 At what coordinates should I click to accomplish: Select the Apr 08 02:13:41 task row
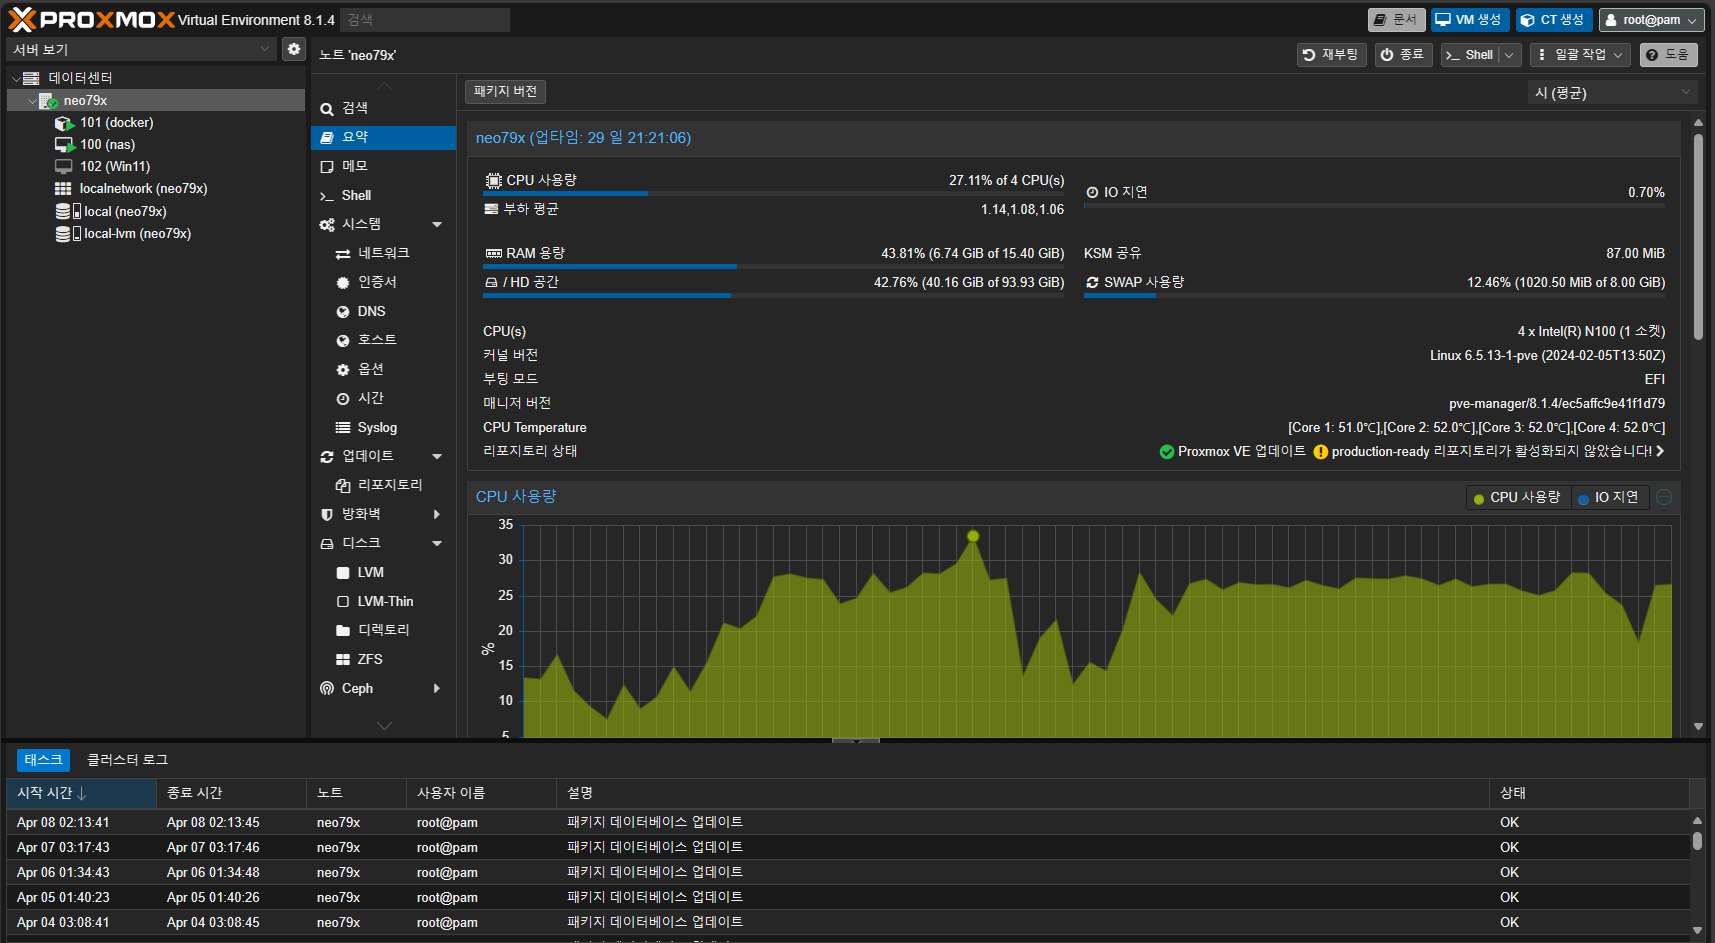tap(848, 823)
